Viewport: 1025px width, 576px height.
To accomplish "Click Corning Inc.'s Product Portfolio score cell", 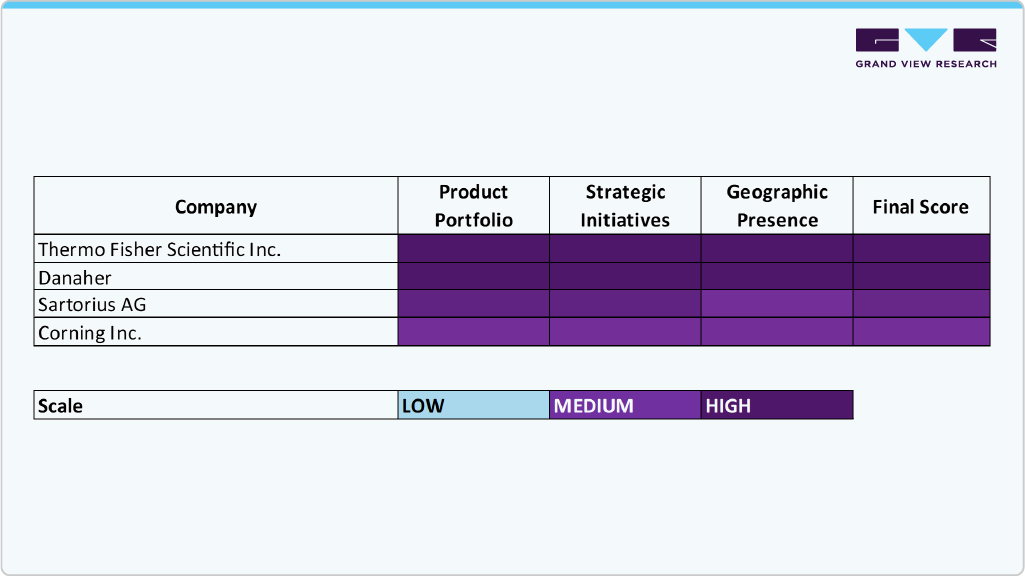I will point(474,332).
